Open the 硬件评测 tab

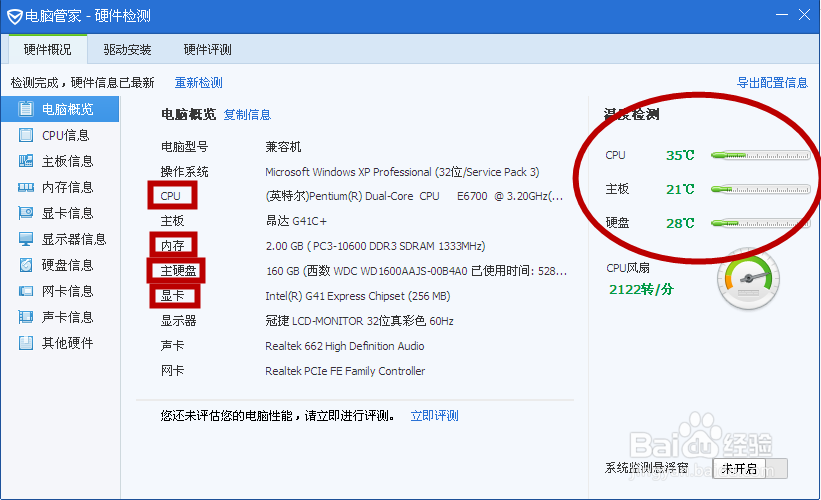(x=207, y=49)
